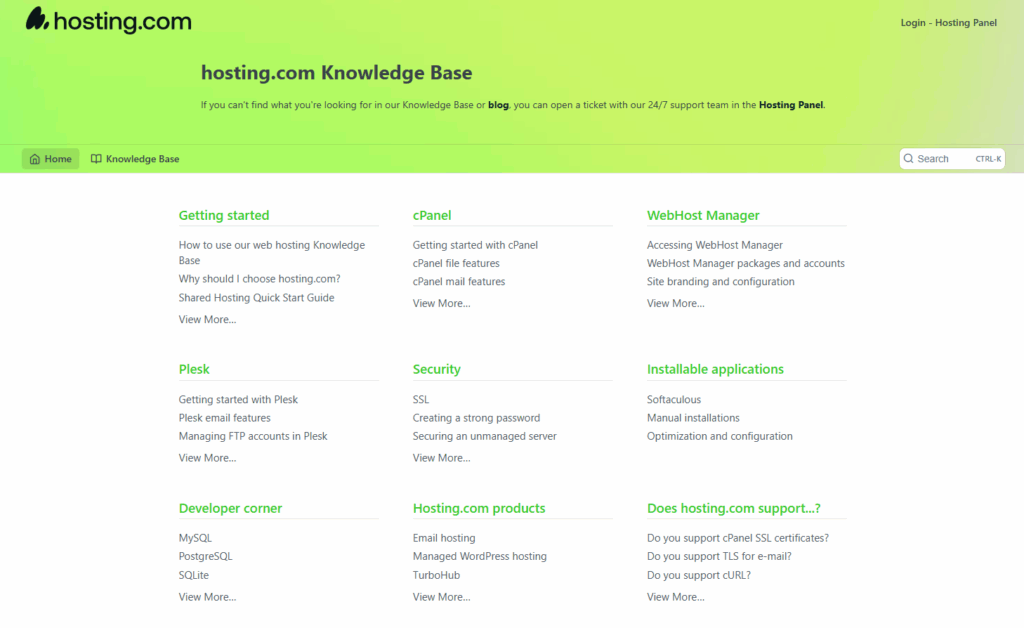1024x628 pixels.
Task: Expand View More under WebHost Manager
Action: pos(675,303)
